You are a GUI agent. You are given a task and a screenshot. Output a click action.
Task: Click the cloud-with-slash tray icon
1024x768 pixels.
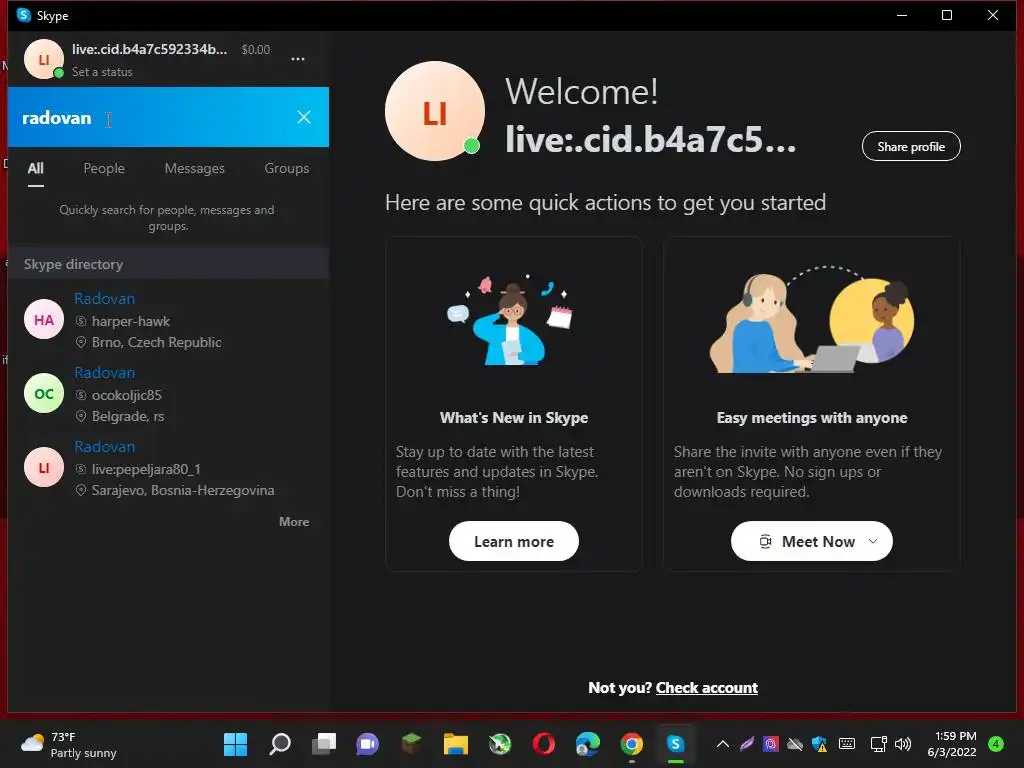pyautogui.click(x=795, y=744)
